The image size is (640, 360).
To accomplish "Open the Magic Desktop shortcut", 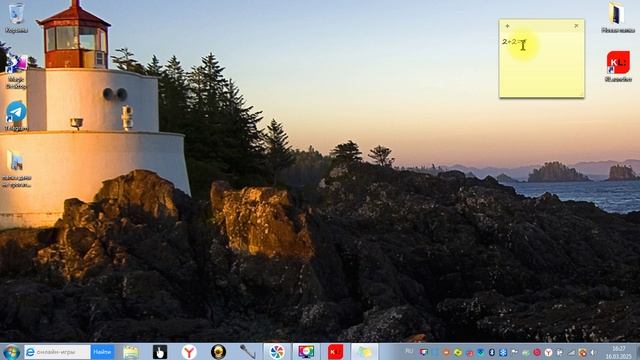I will click(x=16, y=71).
